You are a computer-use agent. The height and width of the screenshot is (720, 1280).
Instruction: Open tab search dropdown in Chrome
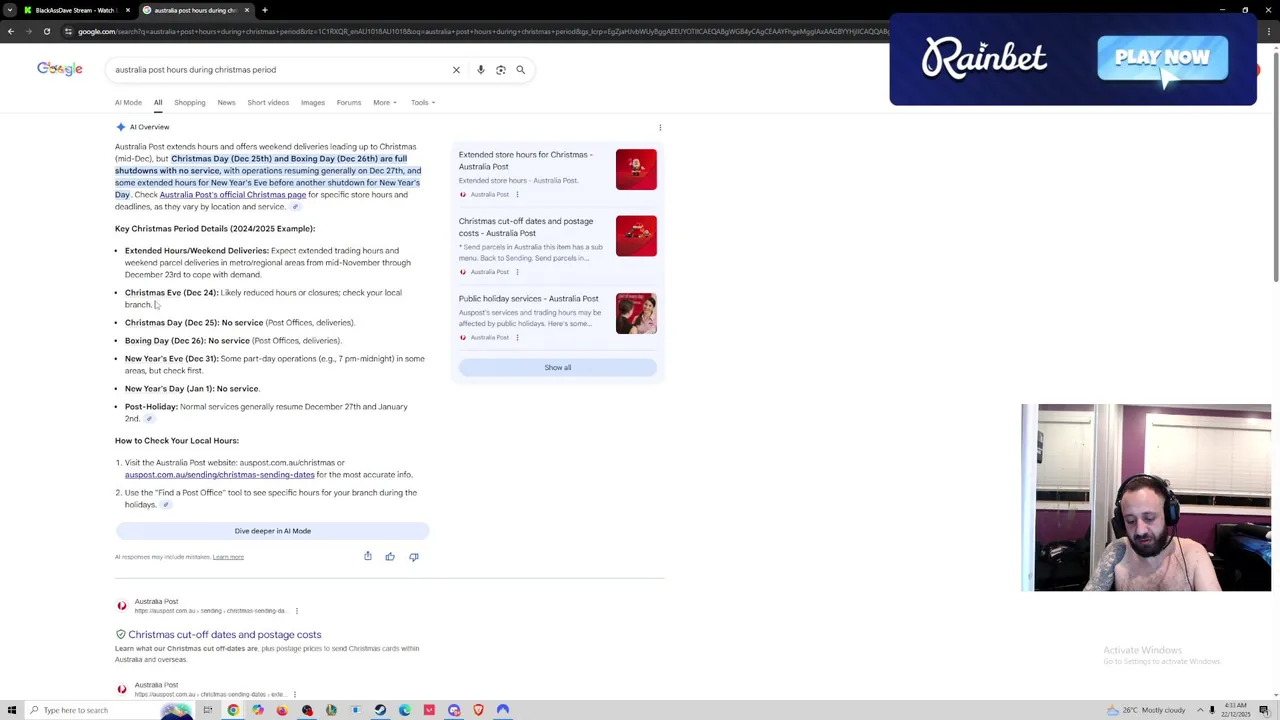coord(10,10)
